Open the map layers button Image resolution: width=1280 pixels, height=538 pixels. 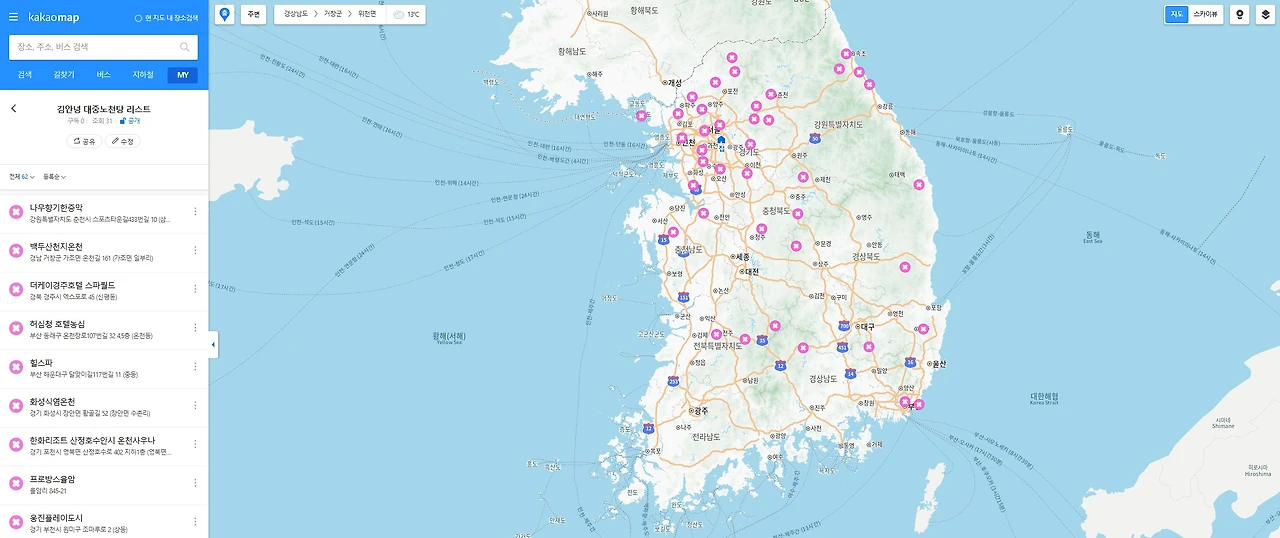pos(1265,14)
